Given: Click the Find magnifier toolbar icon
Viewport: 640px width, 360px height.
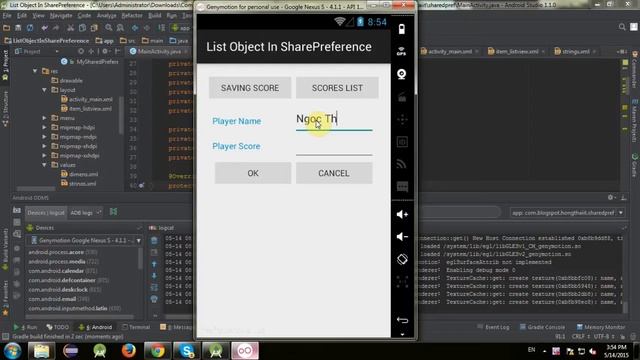Looking at the screenshot, I should 109,28.
